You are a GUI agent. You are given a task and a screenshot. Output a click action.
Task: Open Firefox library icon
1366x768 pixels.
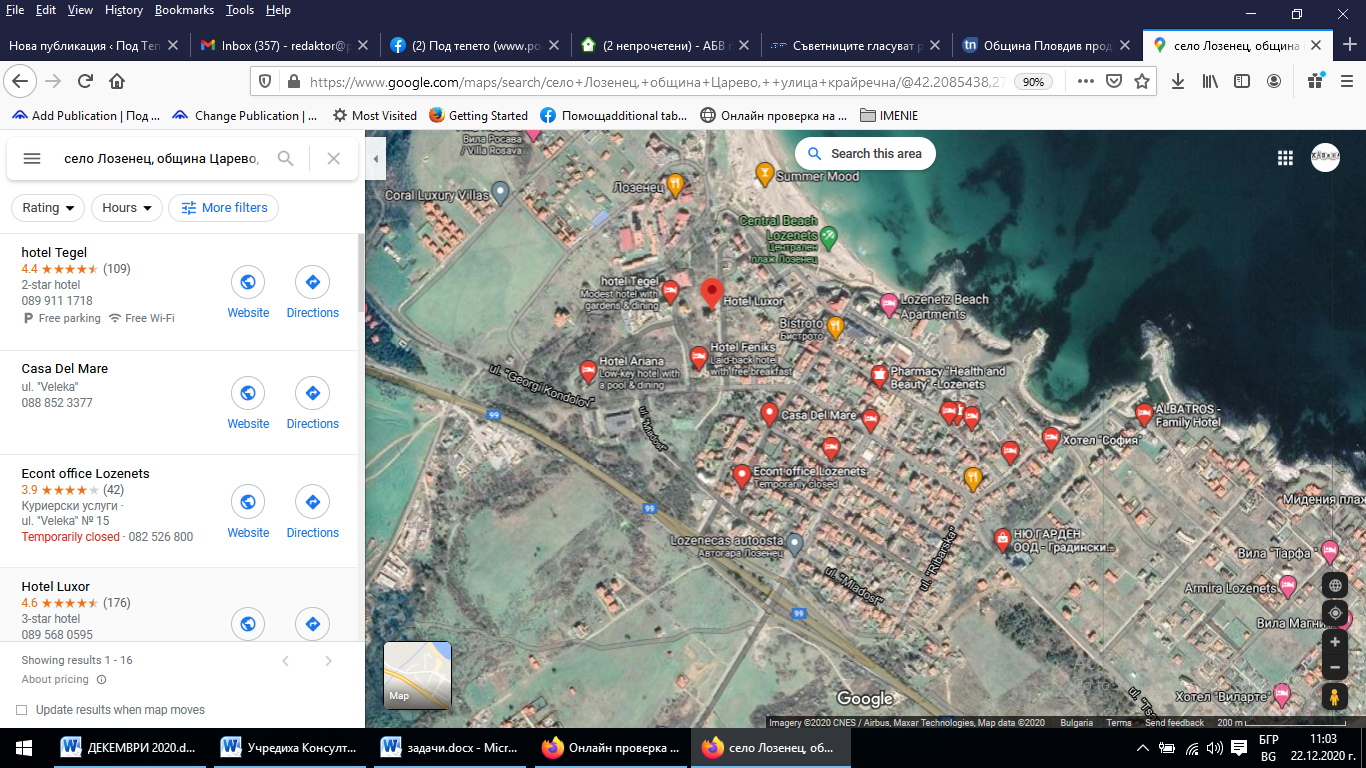pos(1210,81)
